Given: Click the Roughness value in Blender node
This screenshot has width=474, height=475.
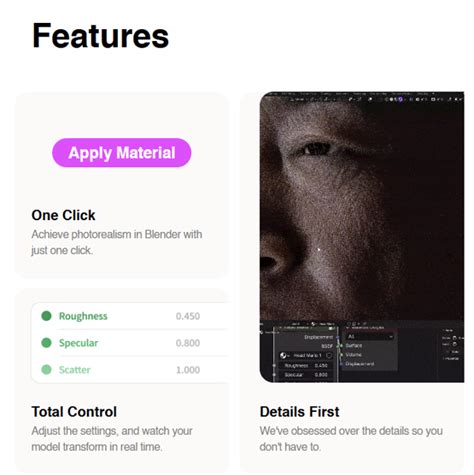Looking at the screenshot, I should 321,366.
